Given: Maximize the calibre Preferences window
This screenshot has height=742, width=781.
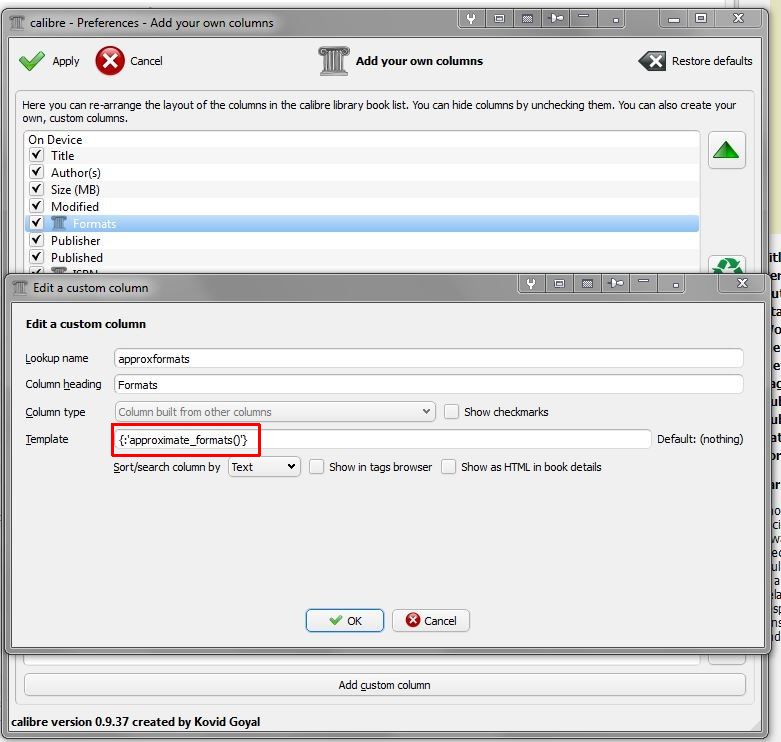Looking at the screenshot, I should 701,18.
